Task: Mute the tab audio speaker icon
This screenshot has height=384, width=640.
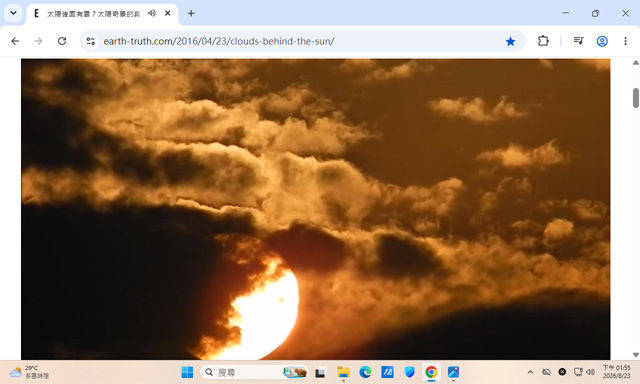Action: click(152, 13)
